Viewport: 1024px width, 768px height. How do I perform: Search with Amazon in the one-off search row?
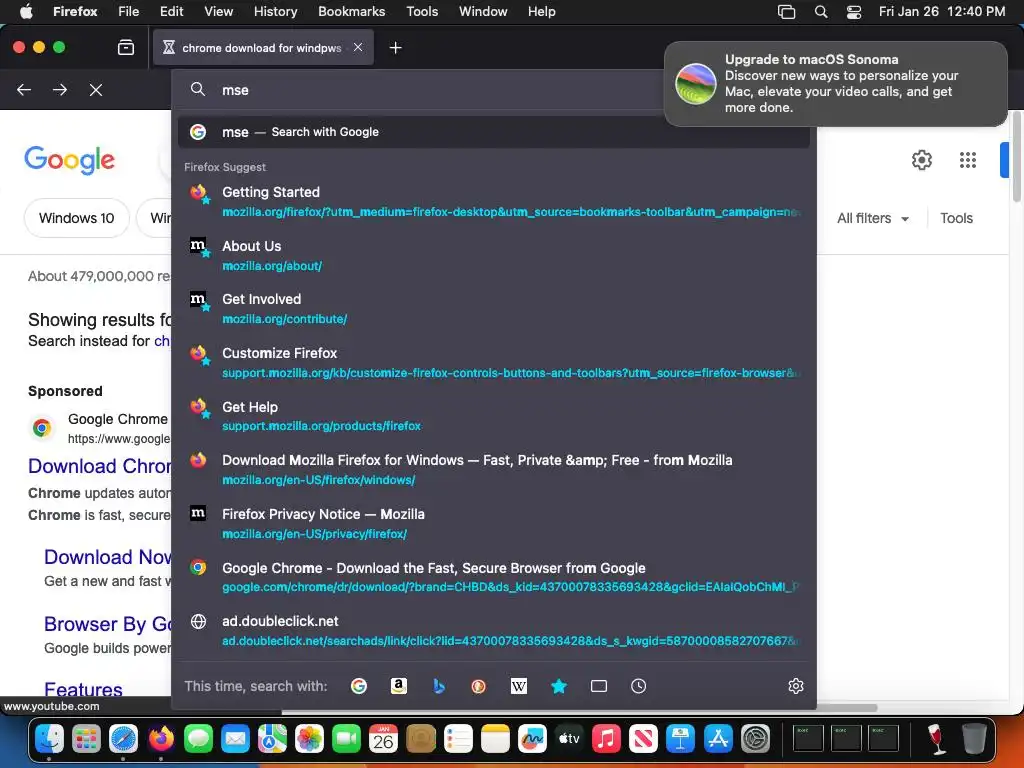pos(398,686)
